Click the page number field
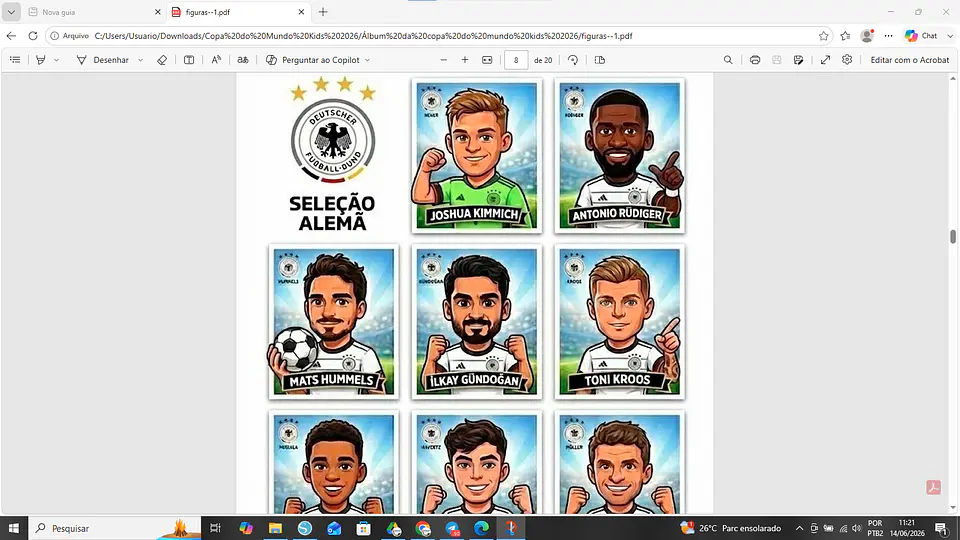The image size is (960, 540). [516, 60]
